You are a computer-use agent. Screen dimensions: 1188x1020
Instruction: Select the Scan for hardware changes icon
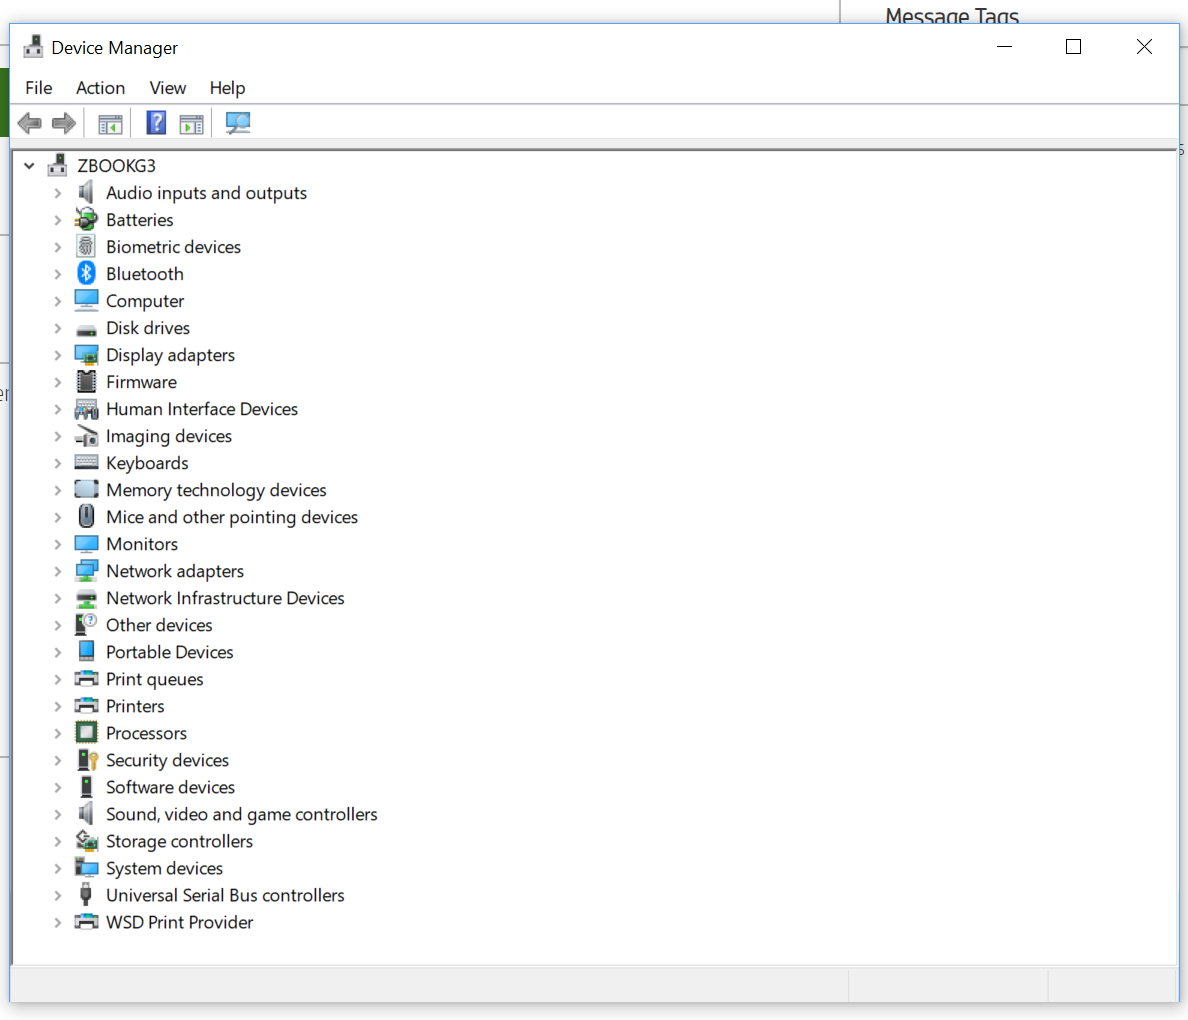pos(238,122)
